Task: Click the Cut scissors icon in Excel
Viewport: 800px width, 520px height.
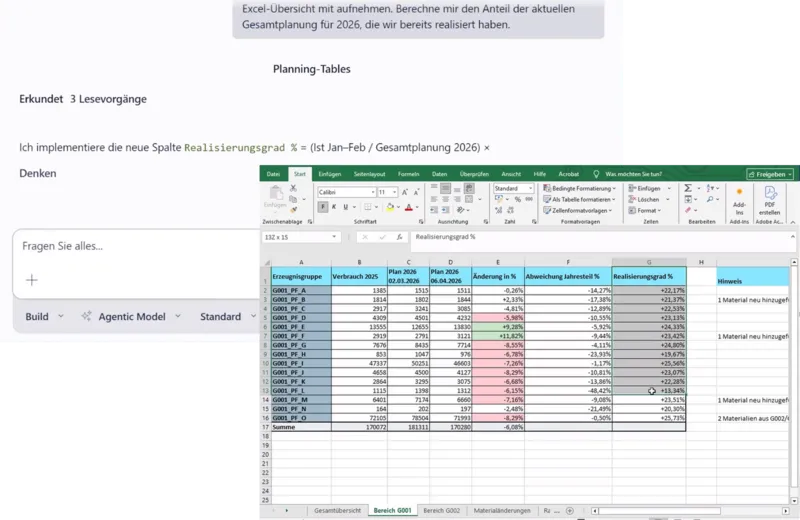Action: tap(293, 188)
